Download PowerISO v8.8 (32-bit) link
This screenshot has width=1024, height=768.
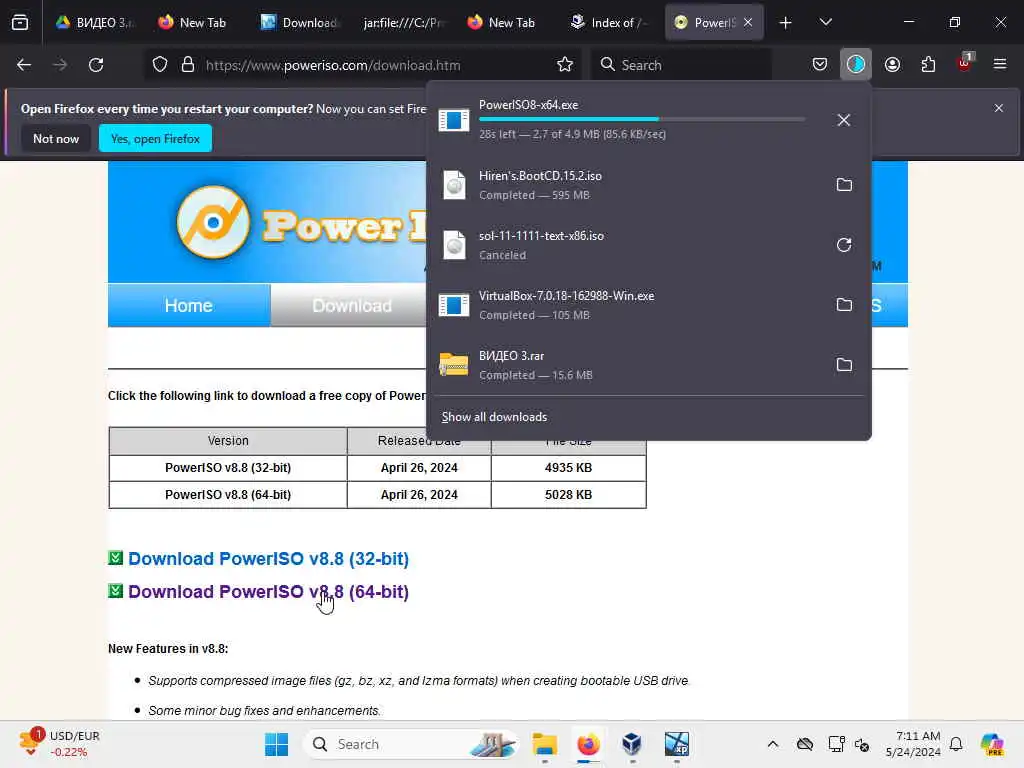click(268, 559)
